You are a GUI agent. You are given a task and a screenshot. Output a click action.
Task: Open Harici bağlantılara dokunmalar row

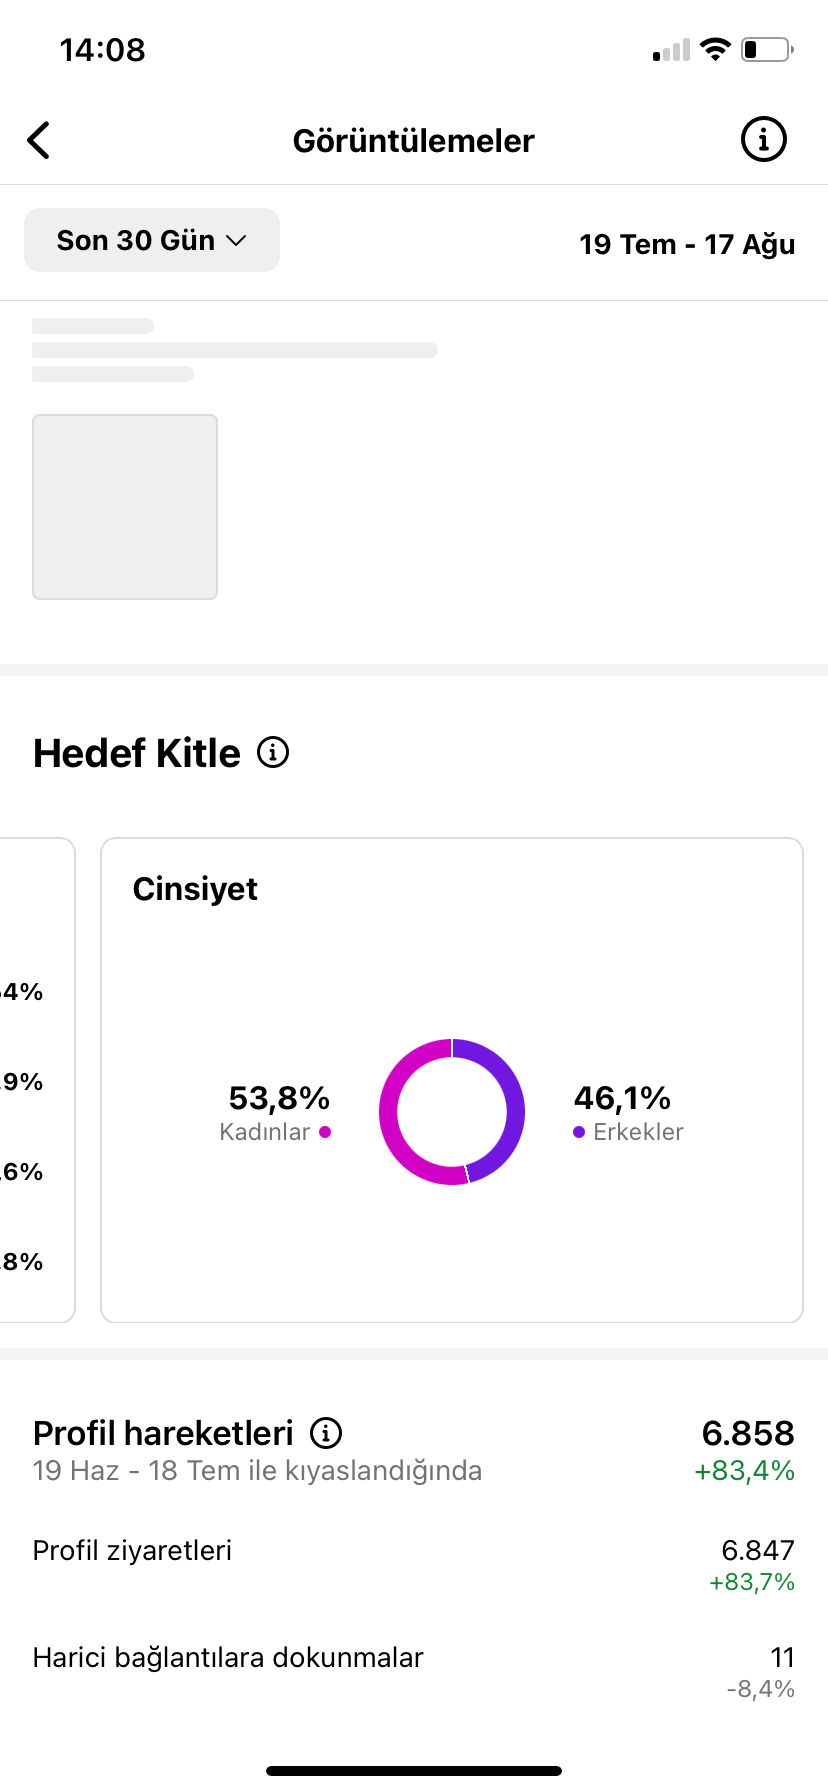pyautogui.click(x=414, y=1671)
